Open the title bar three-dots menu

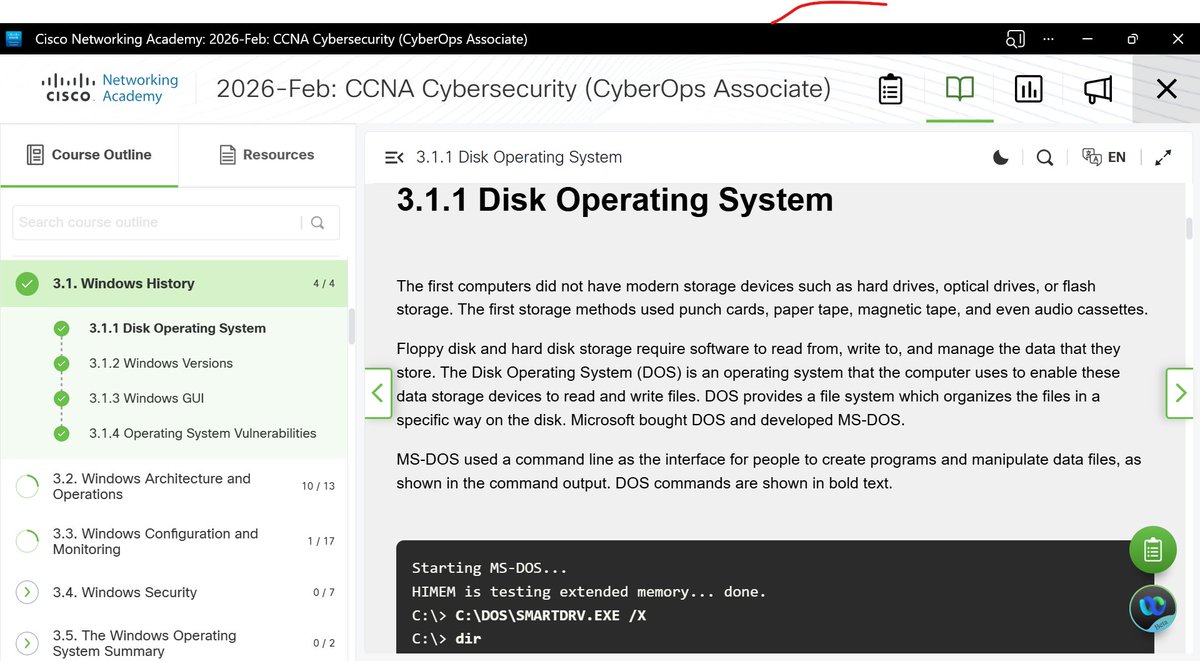tap(1048, 39)
